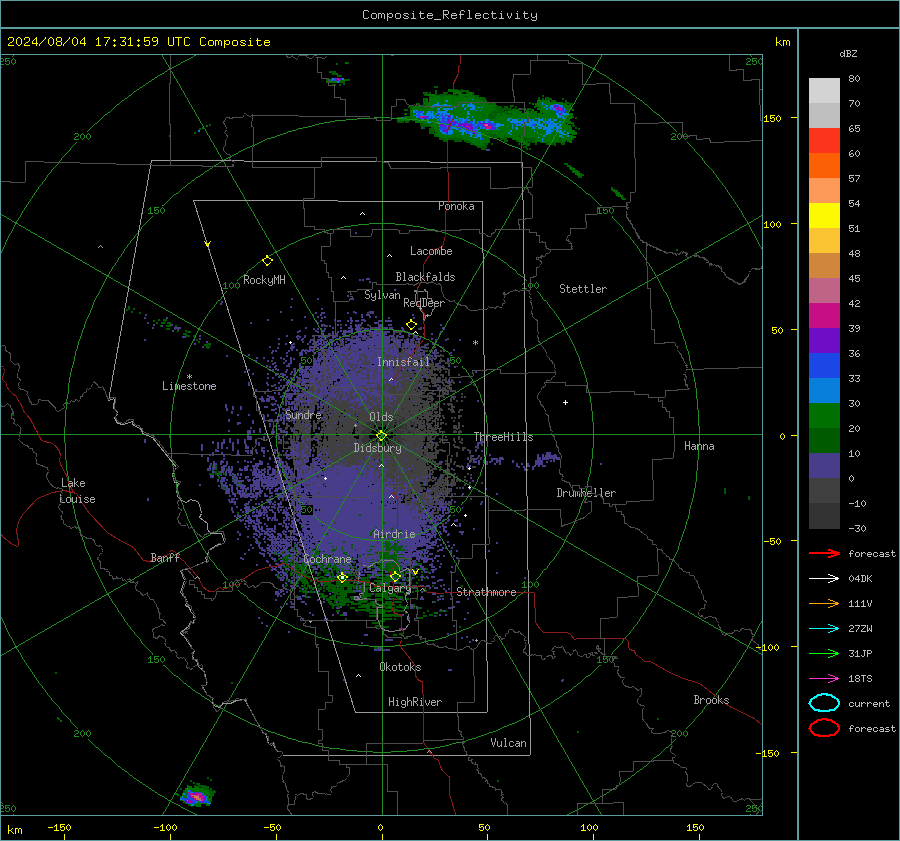Click the small echo at the map's top edge
The height and width of the screenshot is (841, 900).
tap(337, 79)
